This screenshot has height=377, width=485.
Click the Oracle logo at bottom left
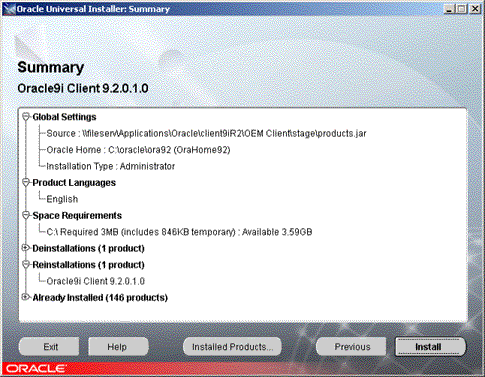pos(35,369)
